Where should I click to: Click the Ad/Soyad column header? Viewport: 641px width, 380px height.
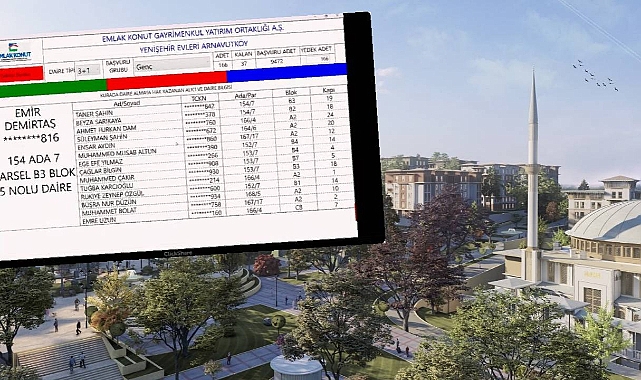(x=126, y=103)
